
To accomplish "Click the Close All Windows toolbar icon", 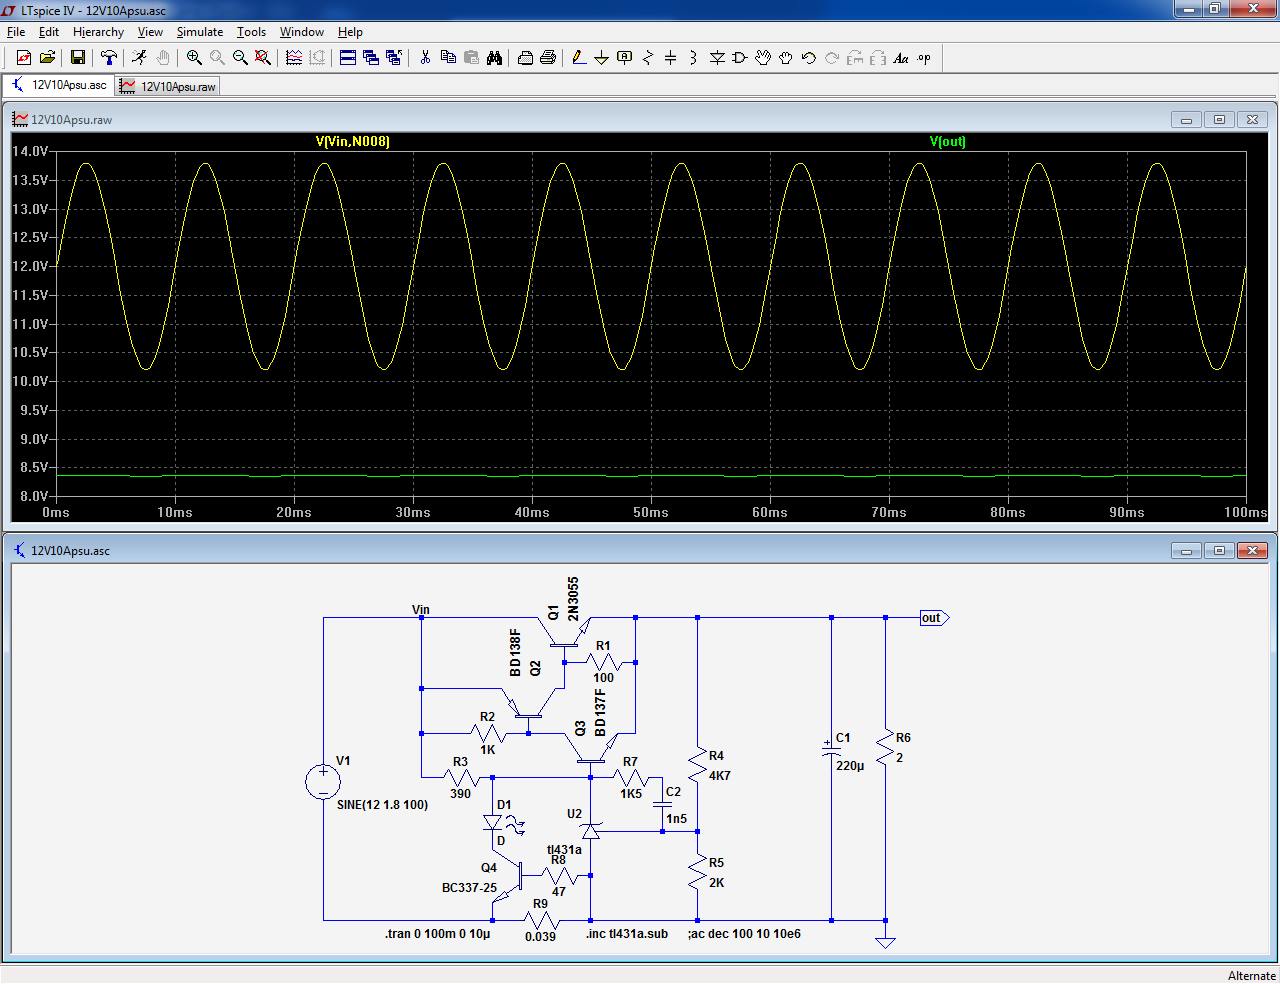I will point(394,58).
